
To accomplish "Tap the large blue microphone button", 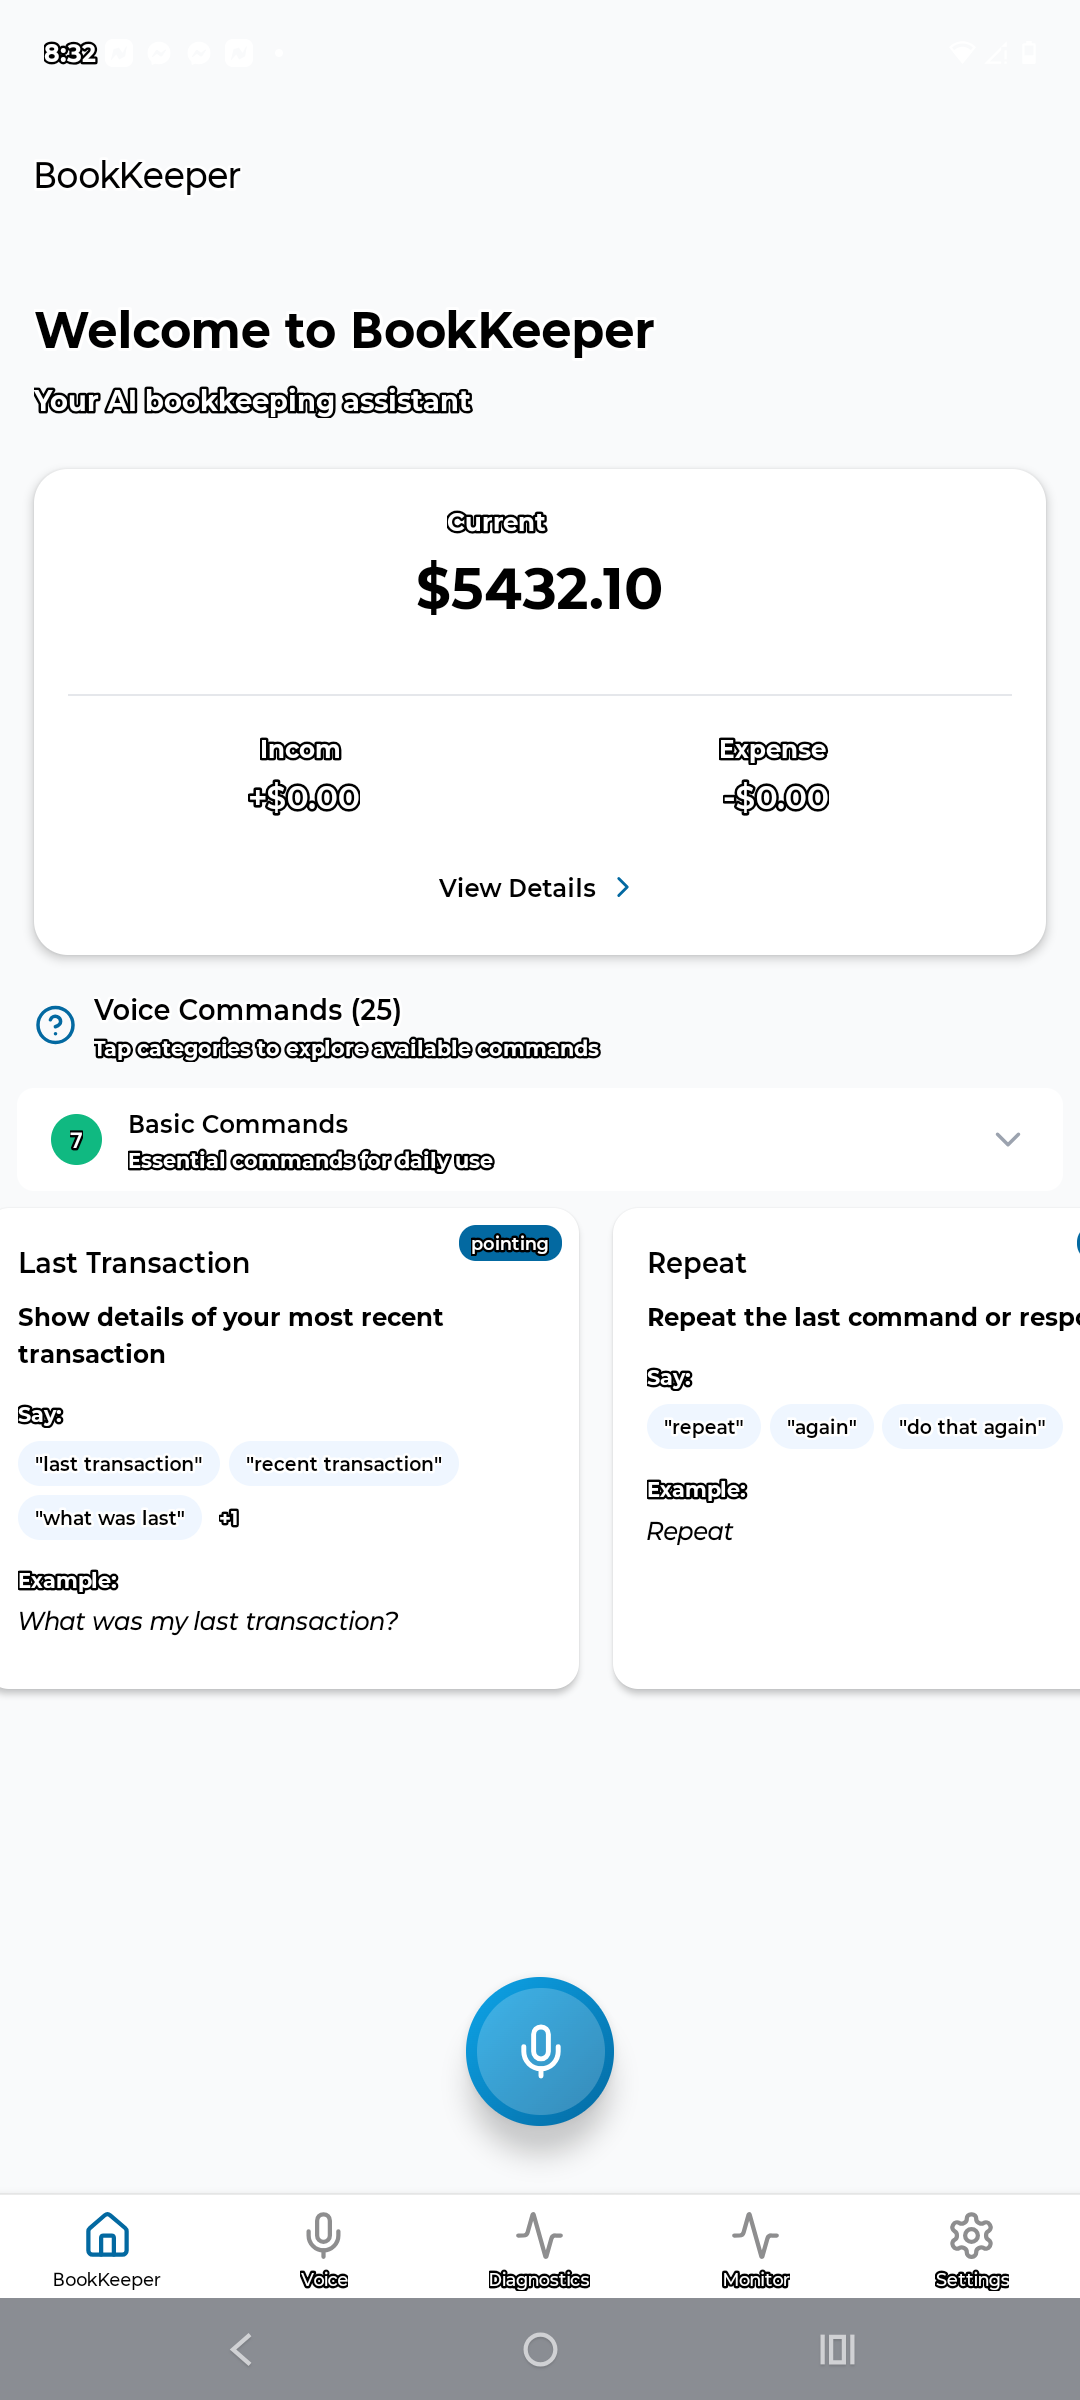I will pyautogui.click(x=540, y=2050).
